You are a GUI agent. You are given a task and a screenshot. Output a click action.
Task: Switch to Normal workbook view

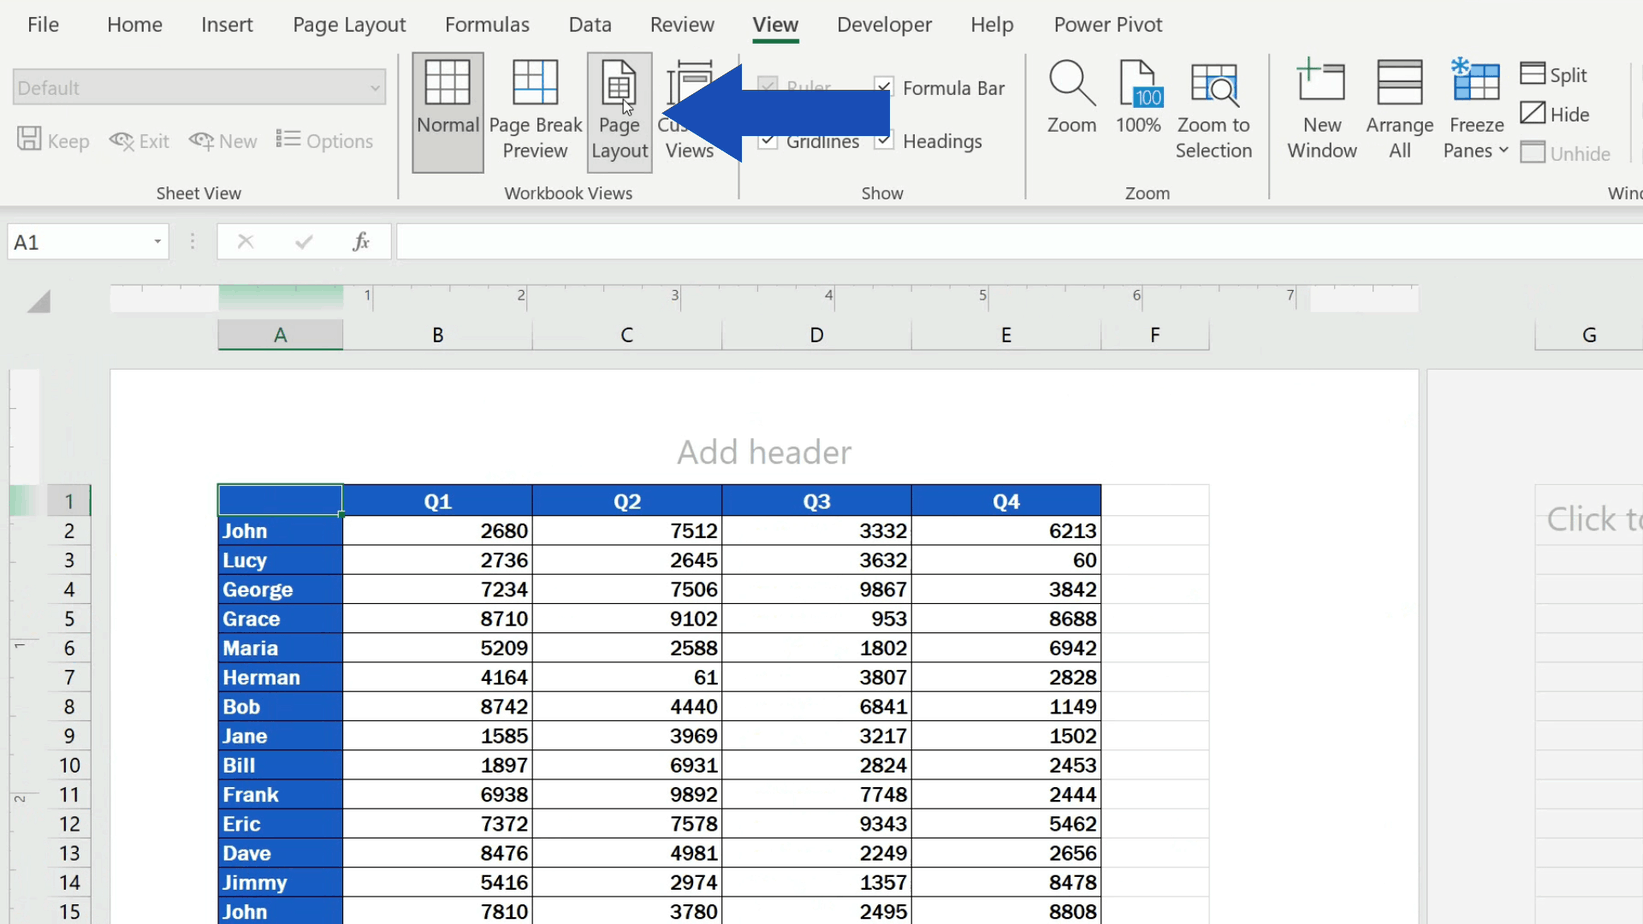click(x=447, y=110)
